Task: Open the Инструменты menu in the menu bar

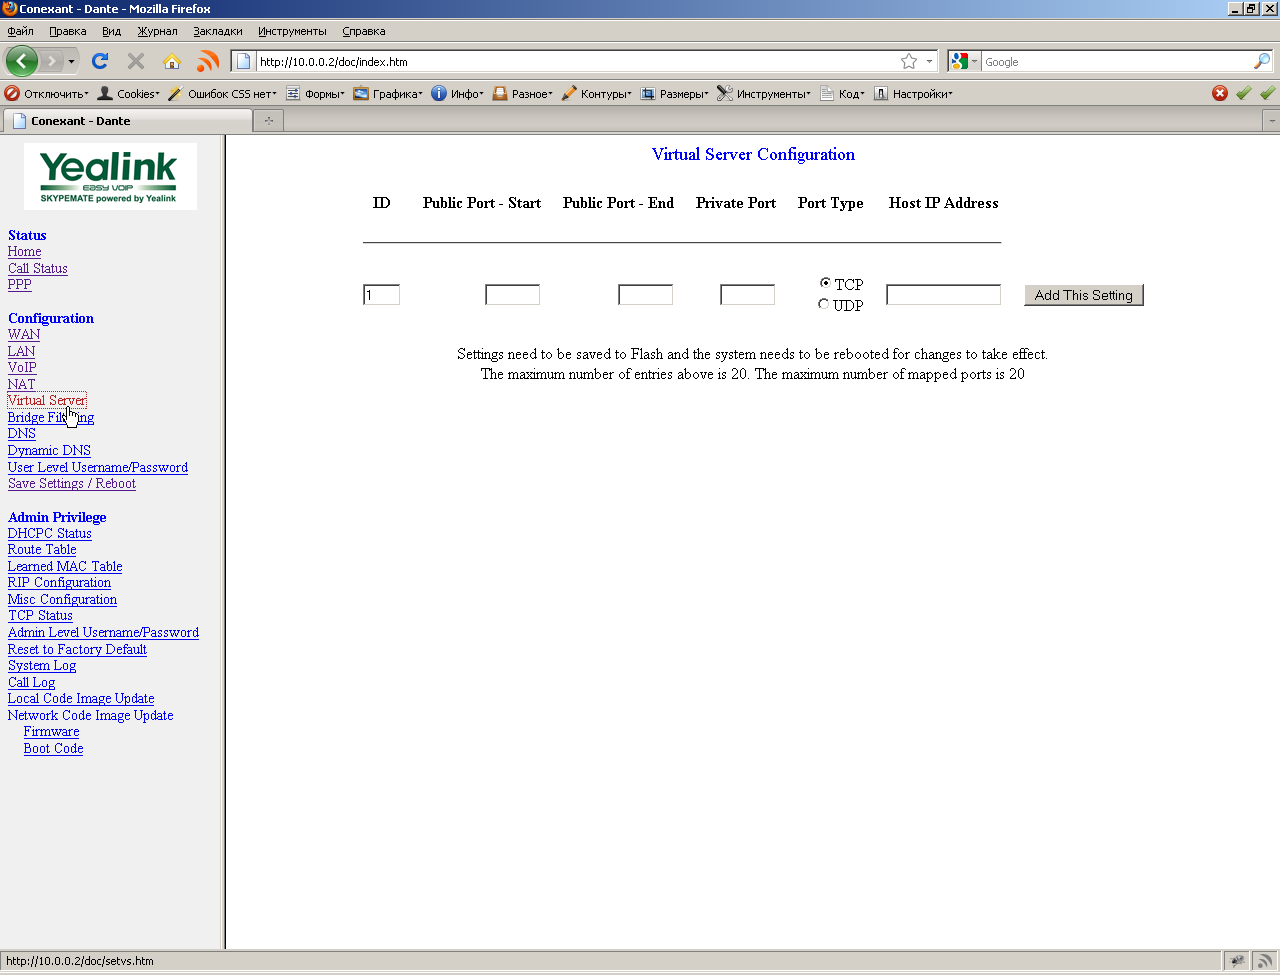Action: 292,31
